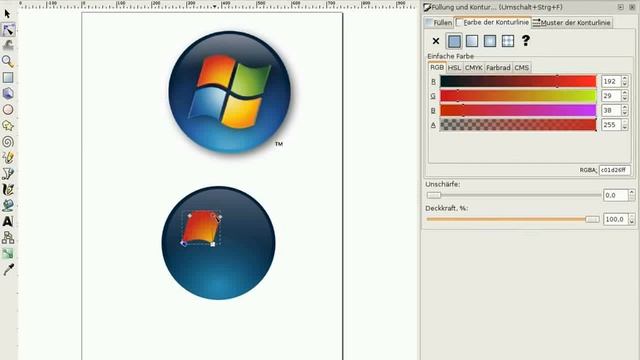Open the CMS color tab
Image resolution: width=640 pixels, height=360 pixels.
[521, 68]
